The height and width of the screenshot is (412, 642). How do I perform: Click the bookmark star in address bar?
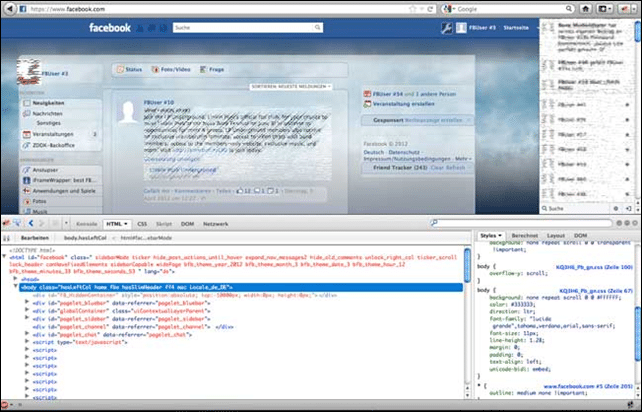pos(412,9)
